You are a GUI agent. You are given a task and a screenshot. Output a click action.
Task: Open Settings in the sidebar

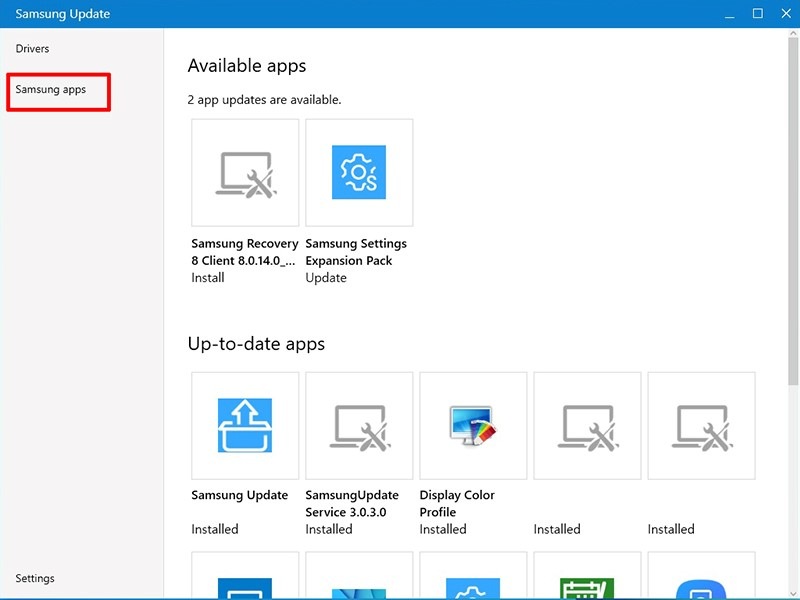pyautogui.click(x=35, y=578)
